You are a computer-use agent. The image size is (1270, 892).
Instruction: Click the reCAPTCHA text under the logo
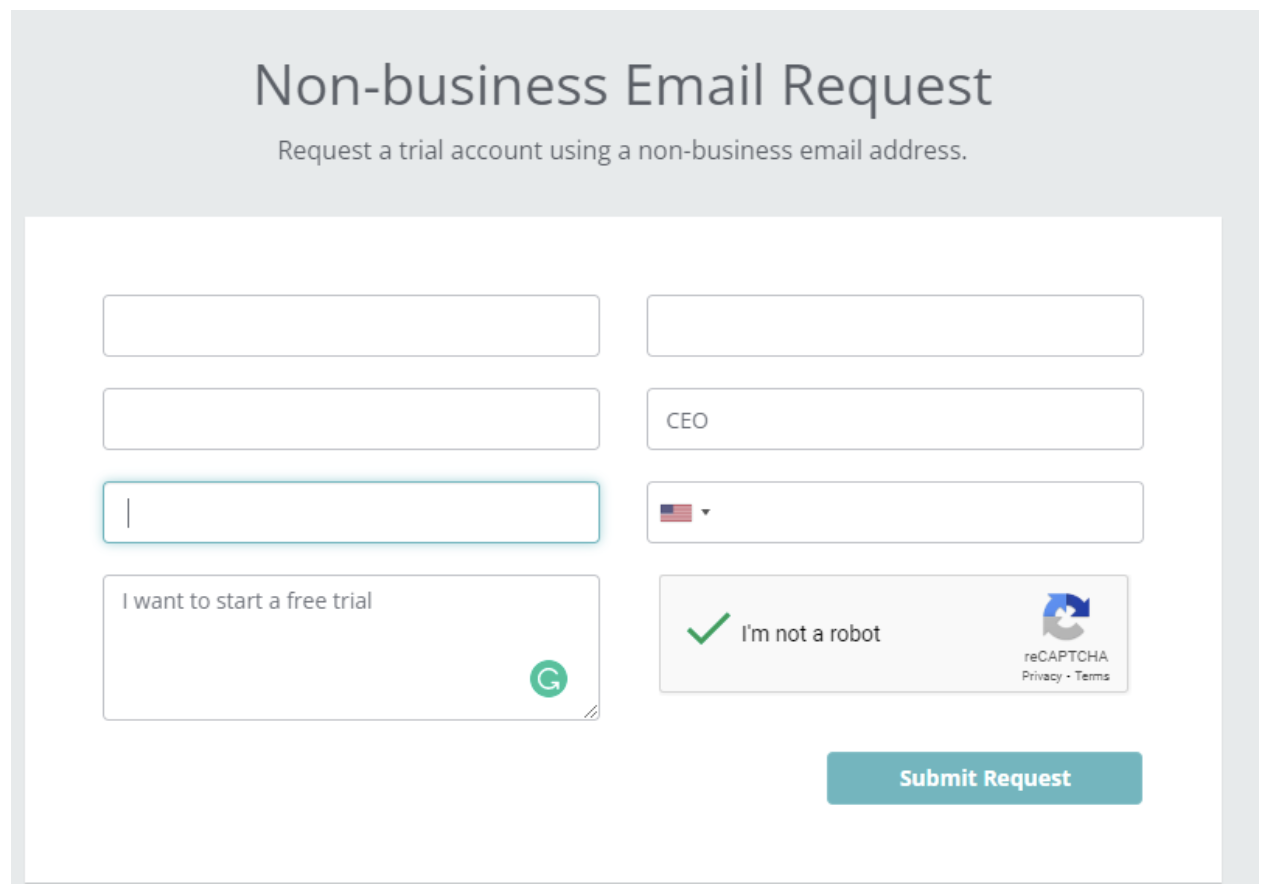1065,657
